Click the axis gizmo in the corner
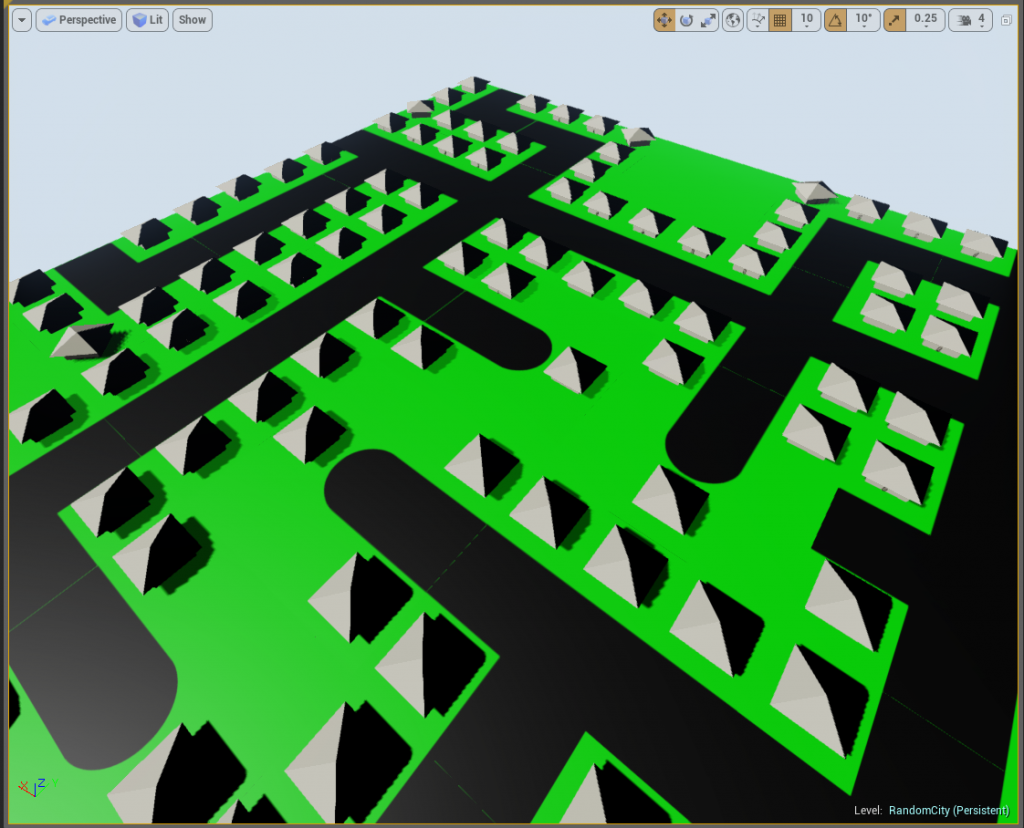Viewport: 1024px width, 828px height. tap(34, 789)
